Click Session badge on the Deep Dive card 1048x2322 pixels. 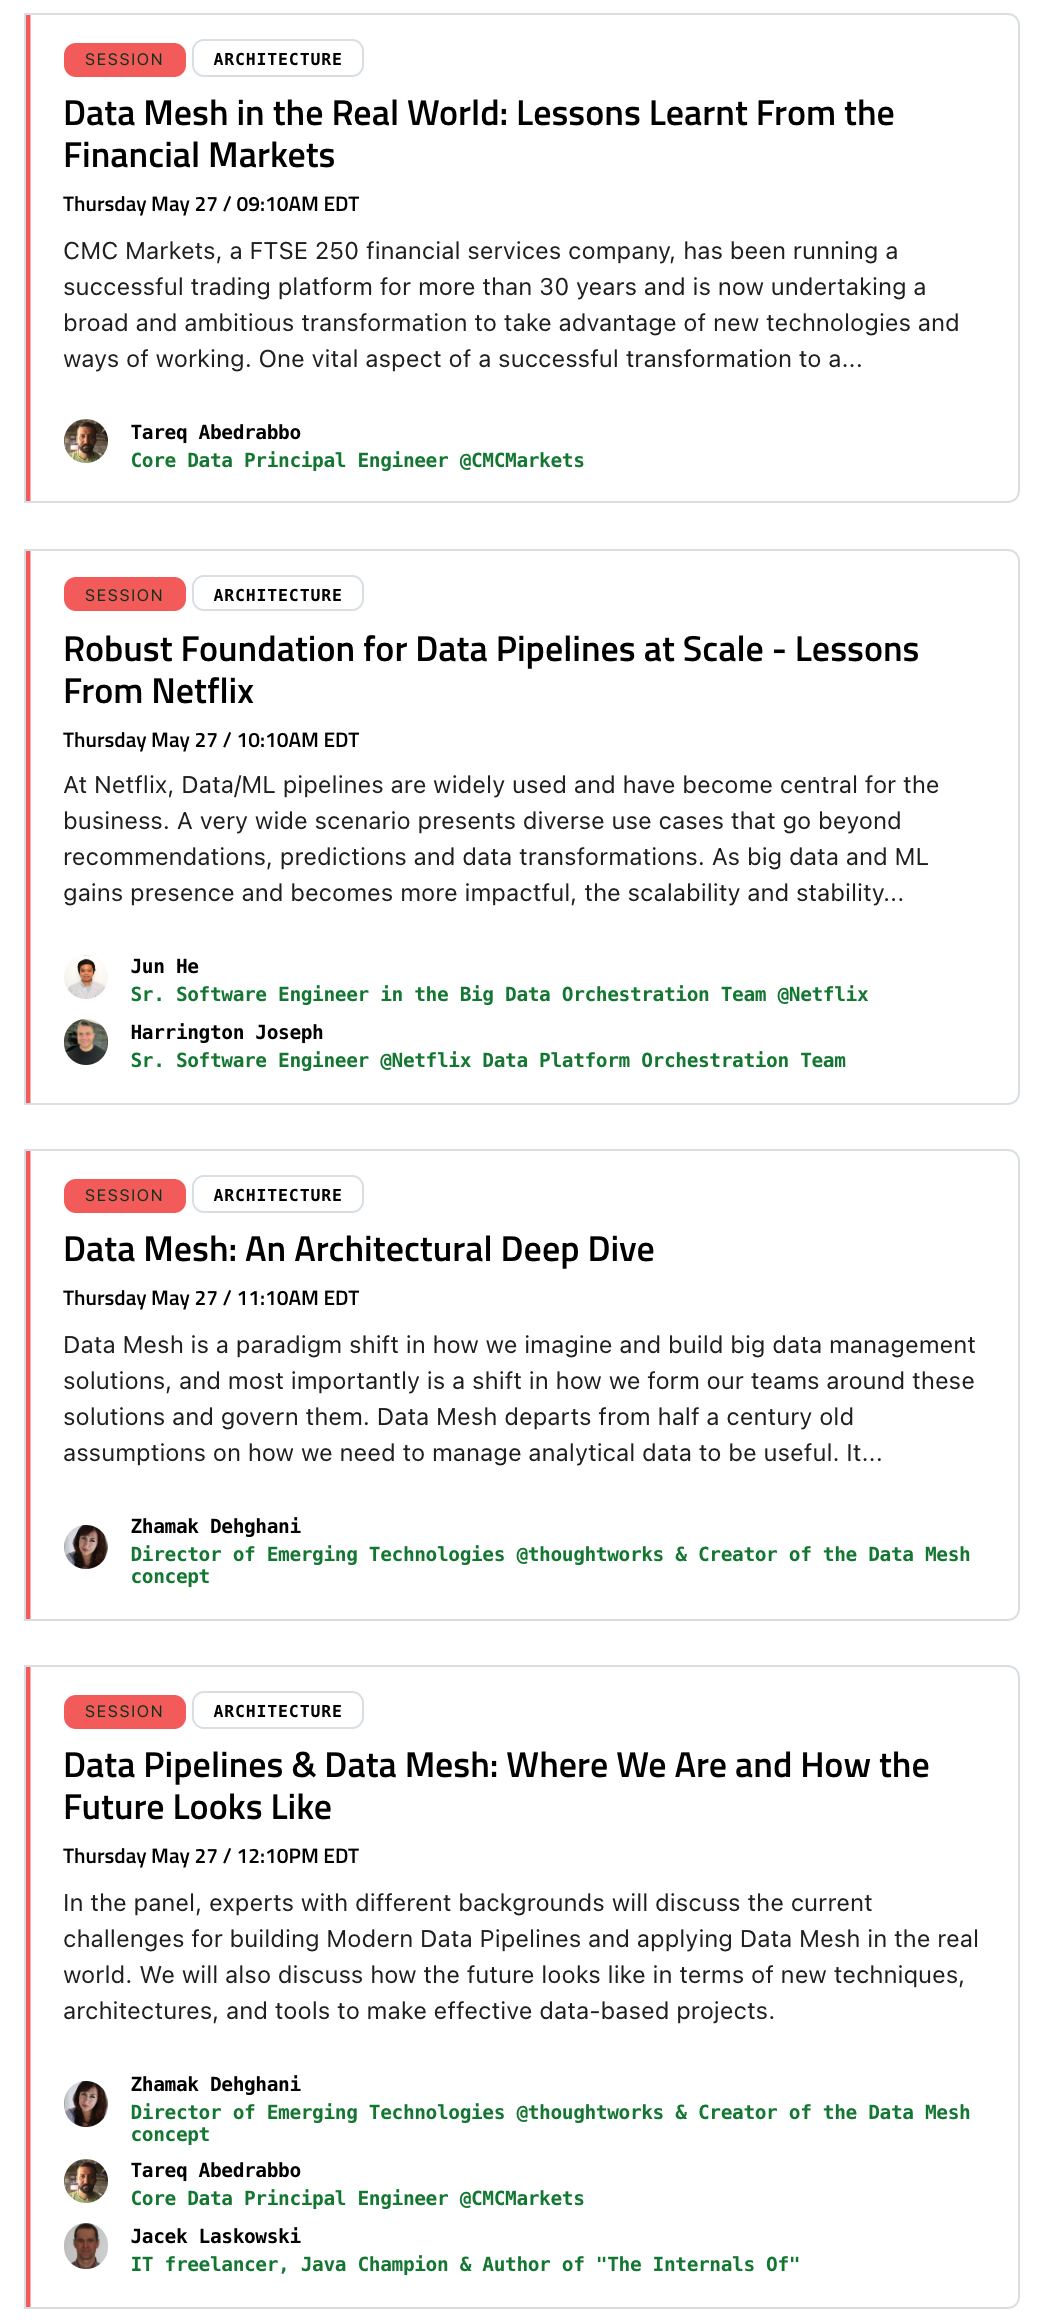coord(124,1195)
